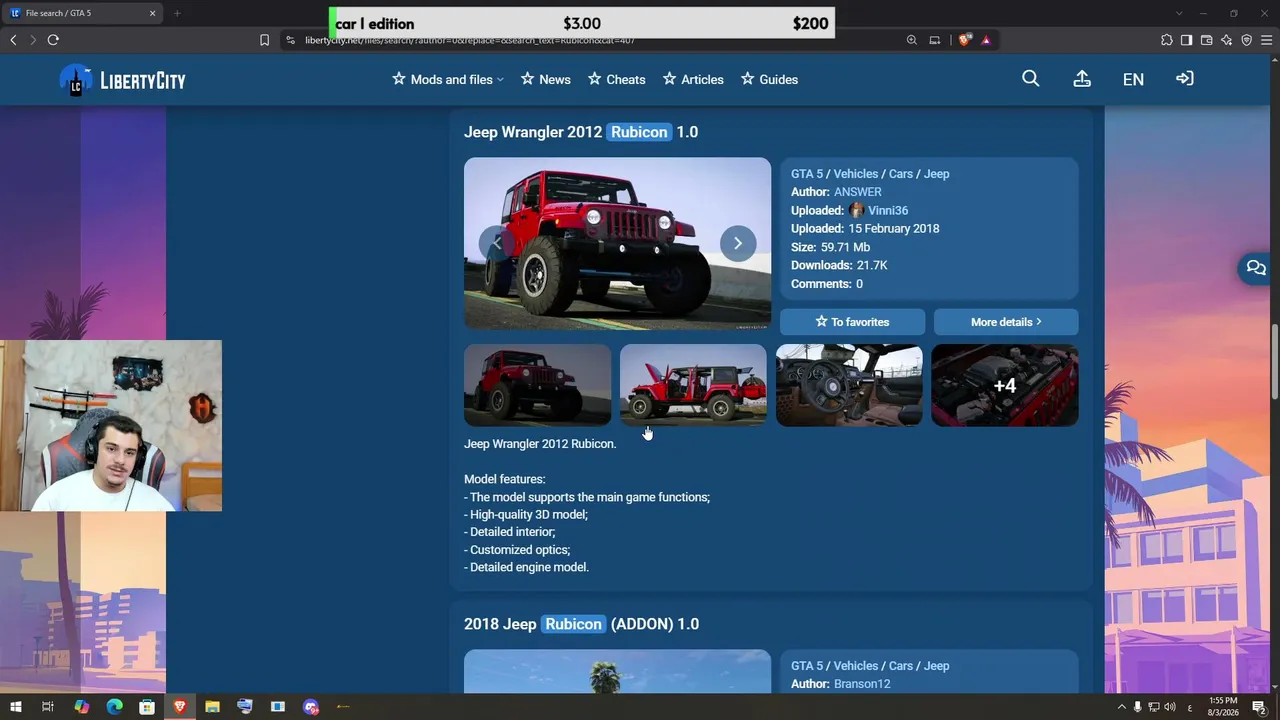Image resolution: width=1280 pixels, height=720 pixels.
Task: Click the 'Downloads: 21.7K' text
Action: (839, 265)
